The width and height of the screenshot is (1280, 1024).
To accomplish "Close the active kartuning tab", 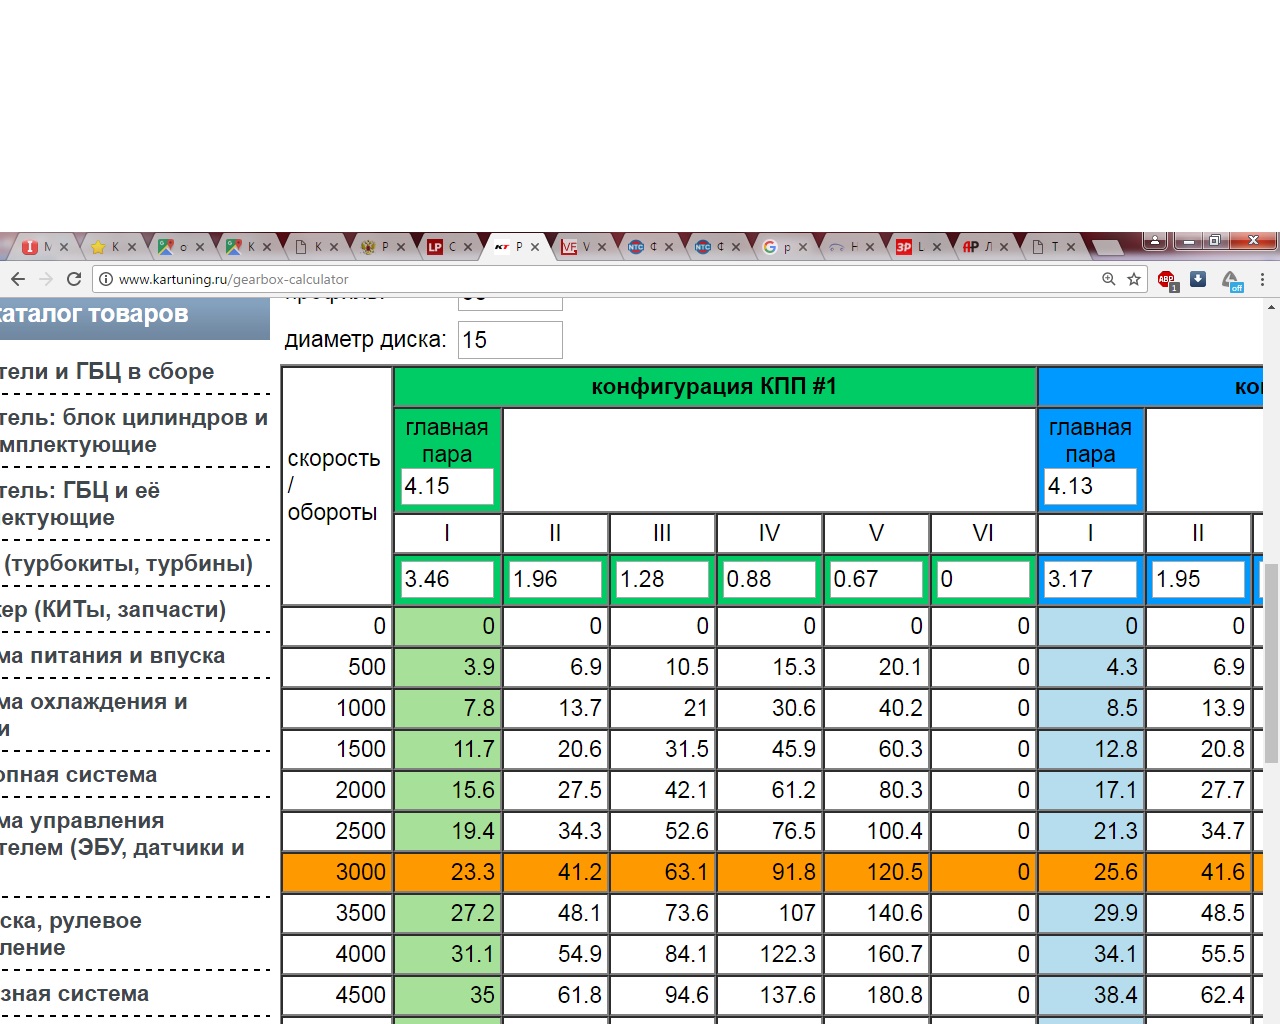I will [535, 247].
